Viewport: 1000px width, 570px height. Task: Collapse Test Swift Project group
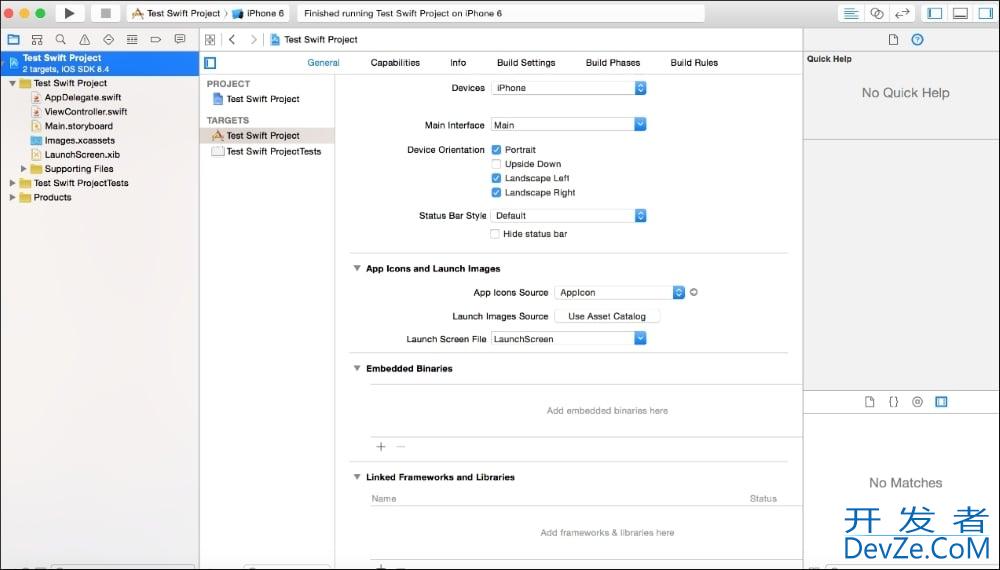(12, 84)
